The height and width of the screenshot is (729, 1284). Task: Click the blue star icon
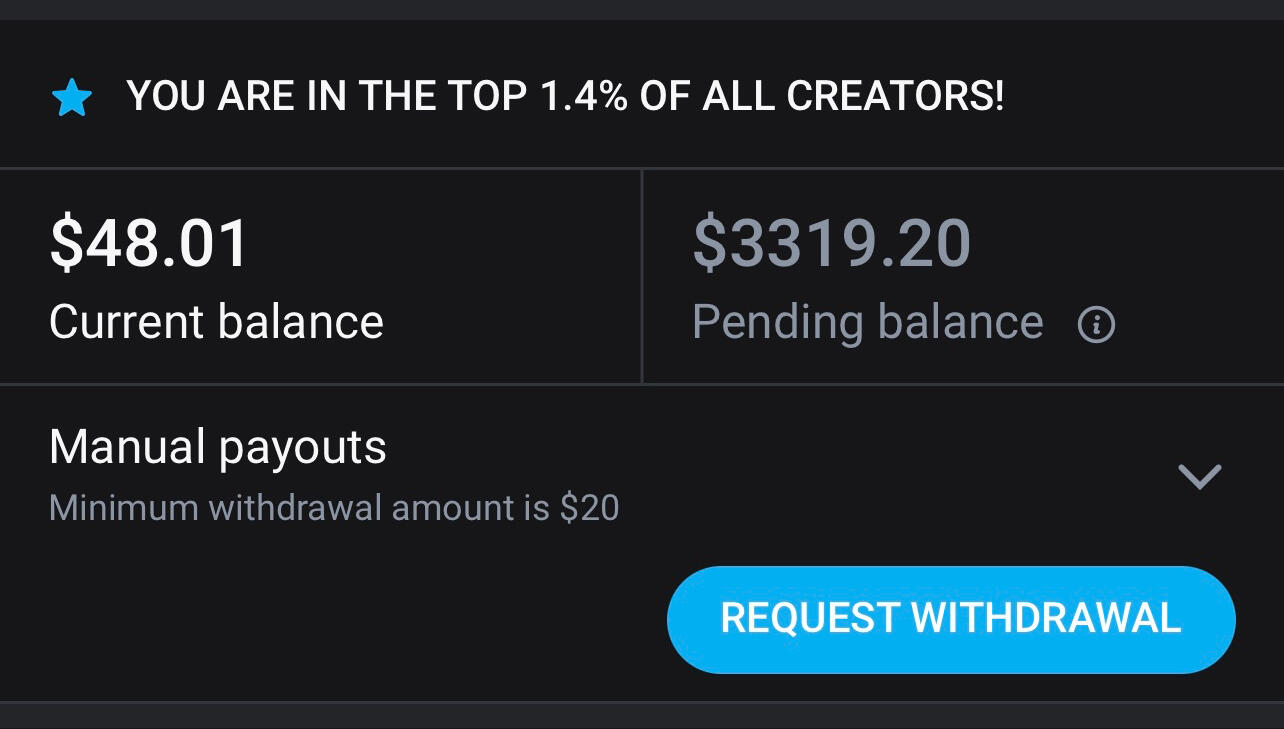pos(72,98)
